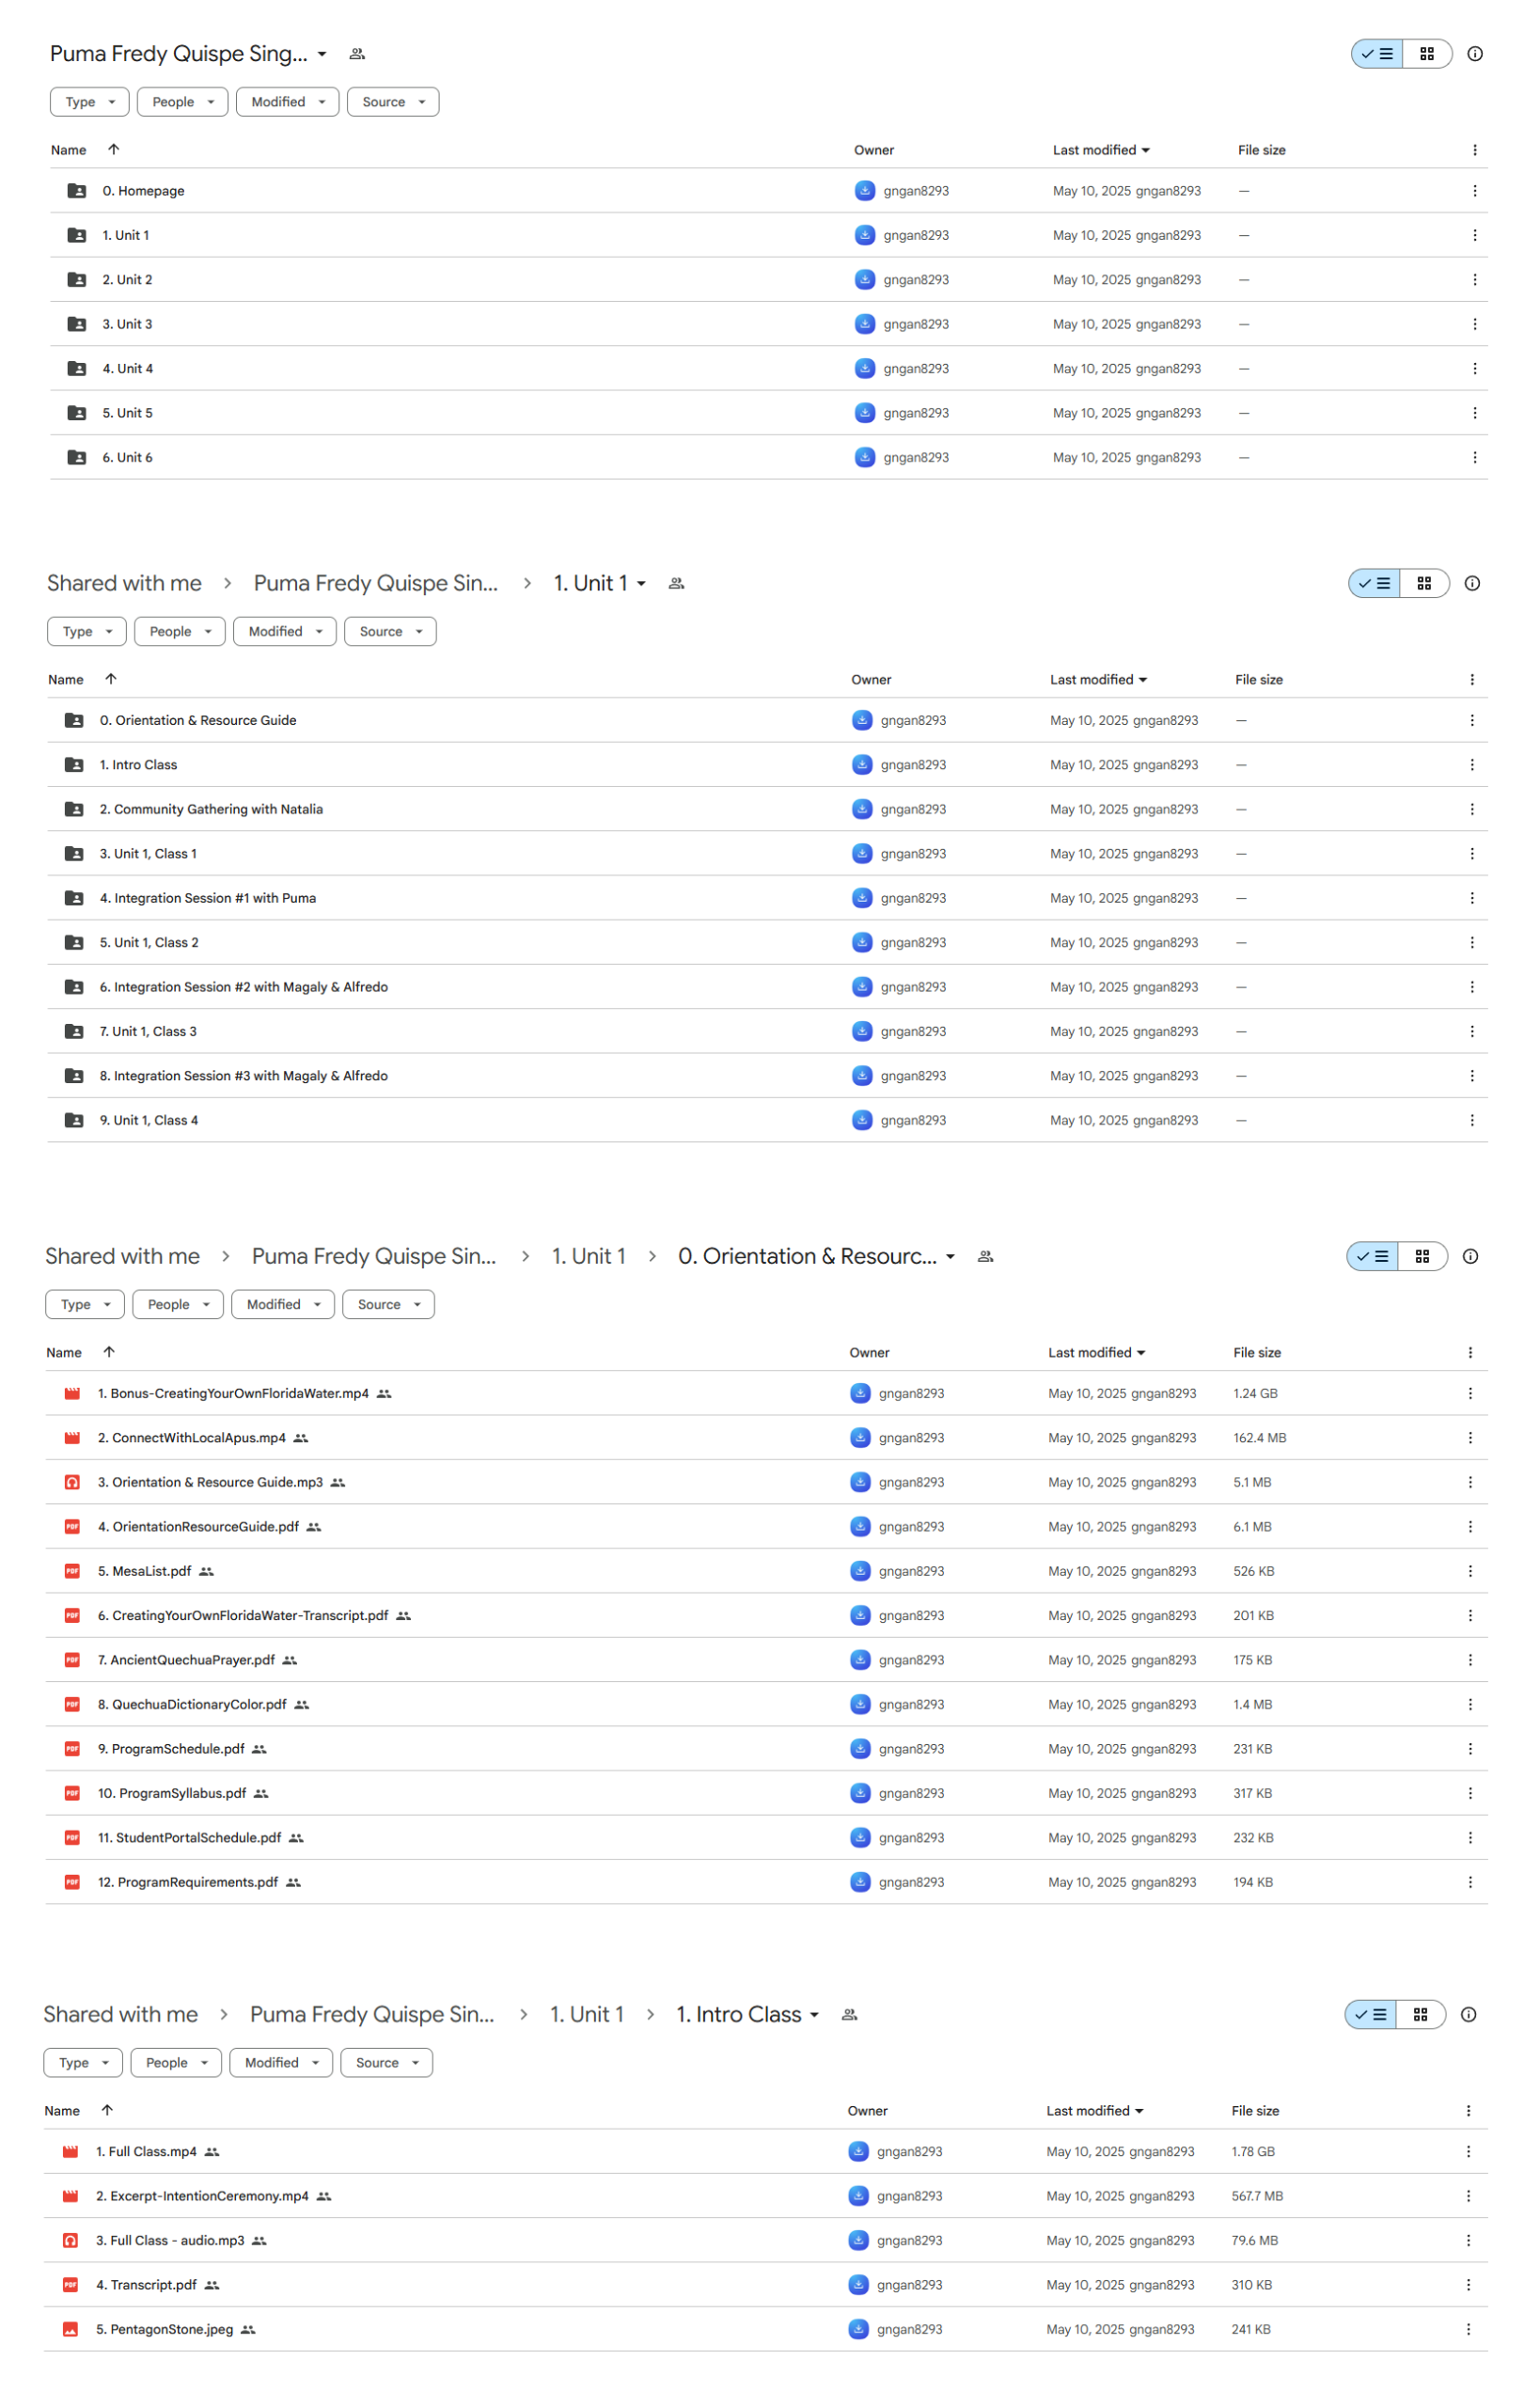Click folder icon of 4. Integration Session #1 with Puma
Screen dimensions: 1540x2407
click(74, 898)
